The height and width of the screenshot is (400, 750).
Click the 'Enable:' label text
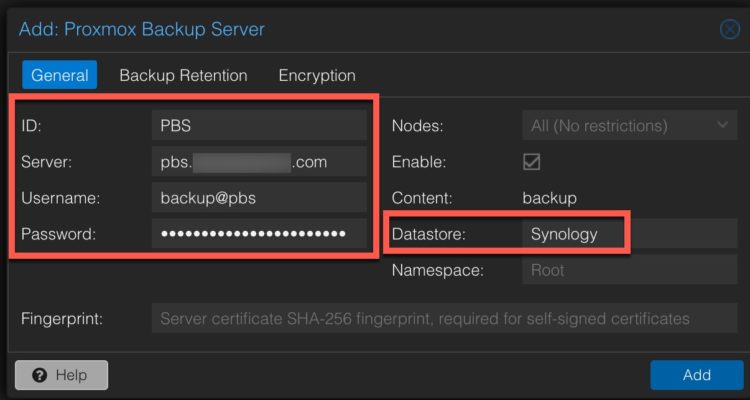click(418, 162)
